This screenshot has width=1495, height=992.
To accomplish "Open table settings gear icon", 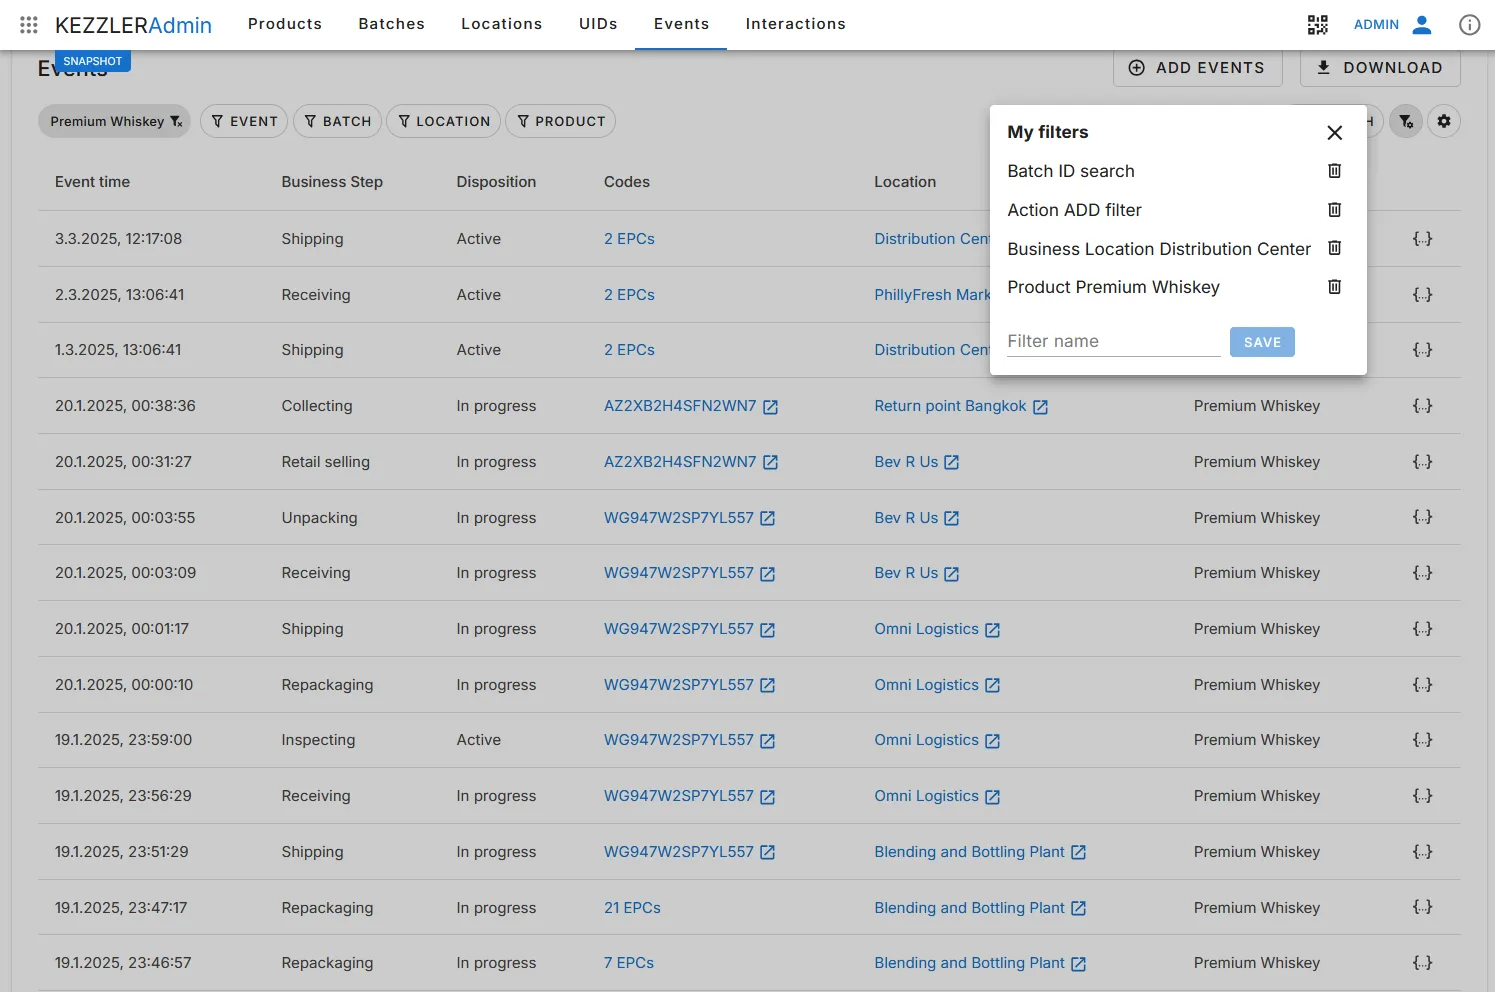I will [1443, 121].
